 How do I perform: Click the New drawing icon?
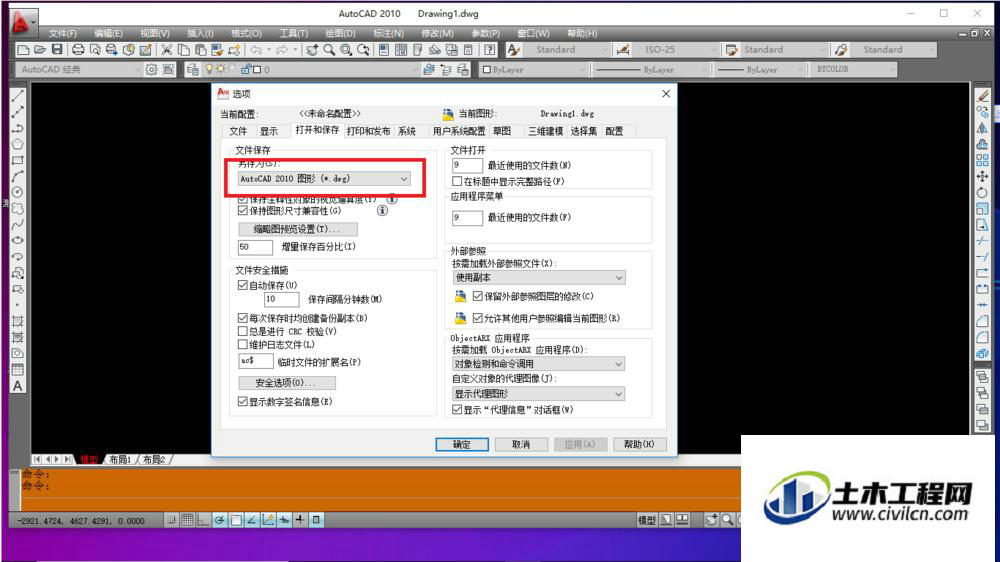point(24,50)
